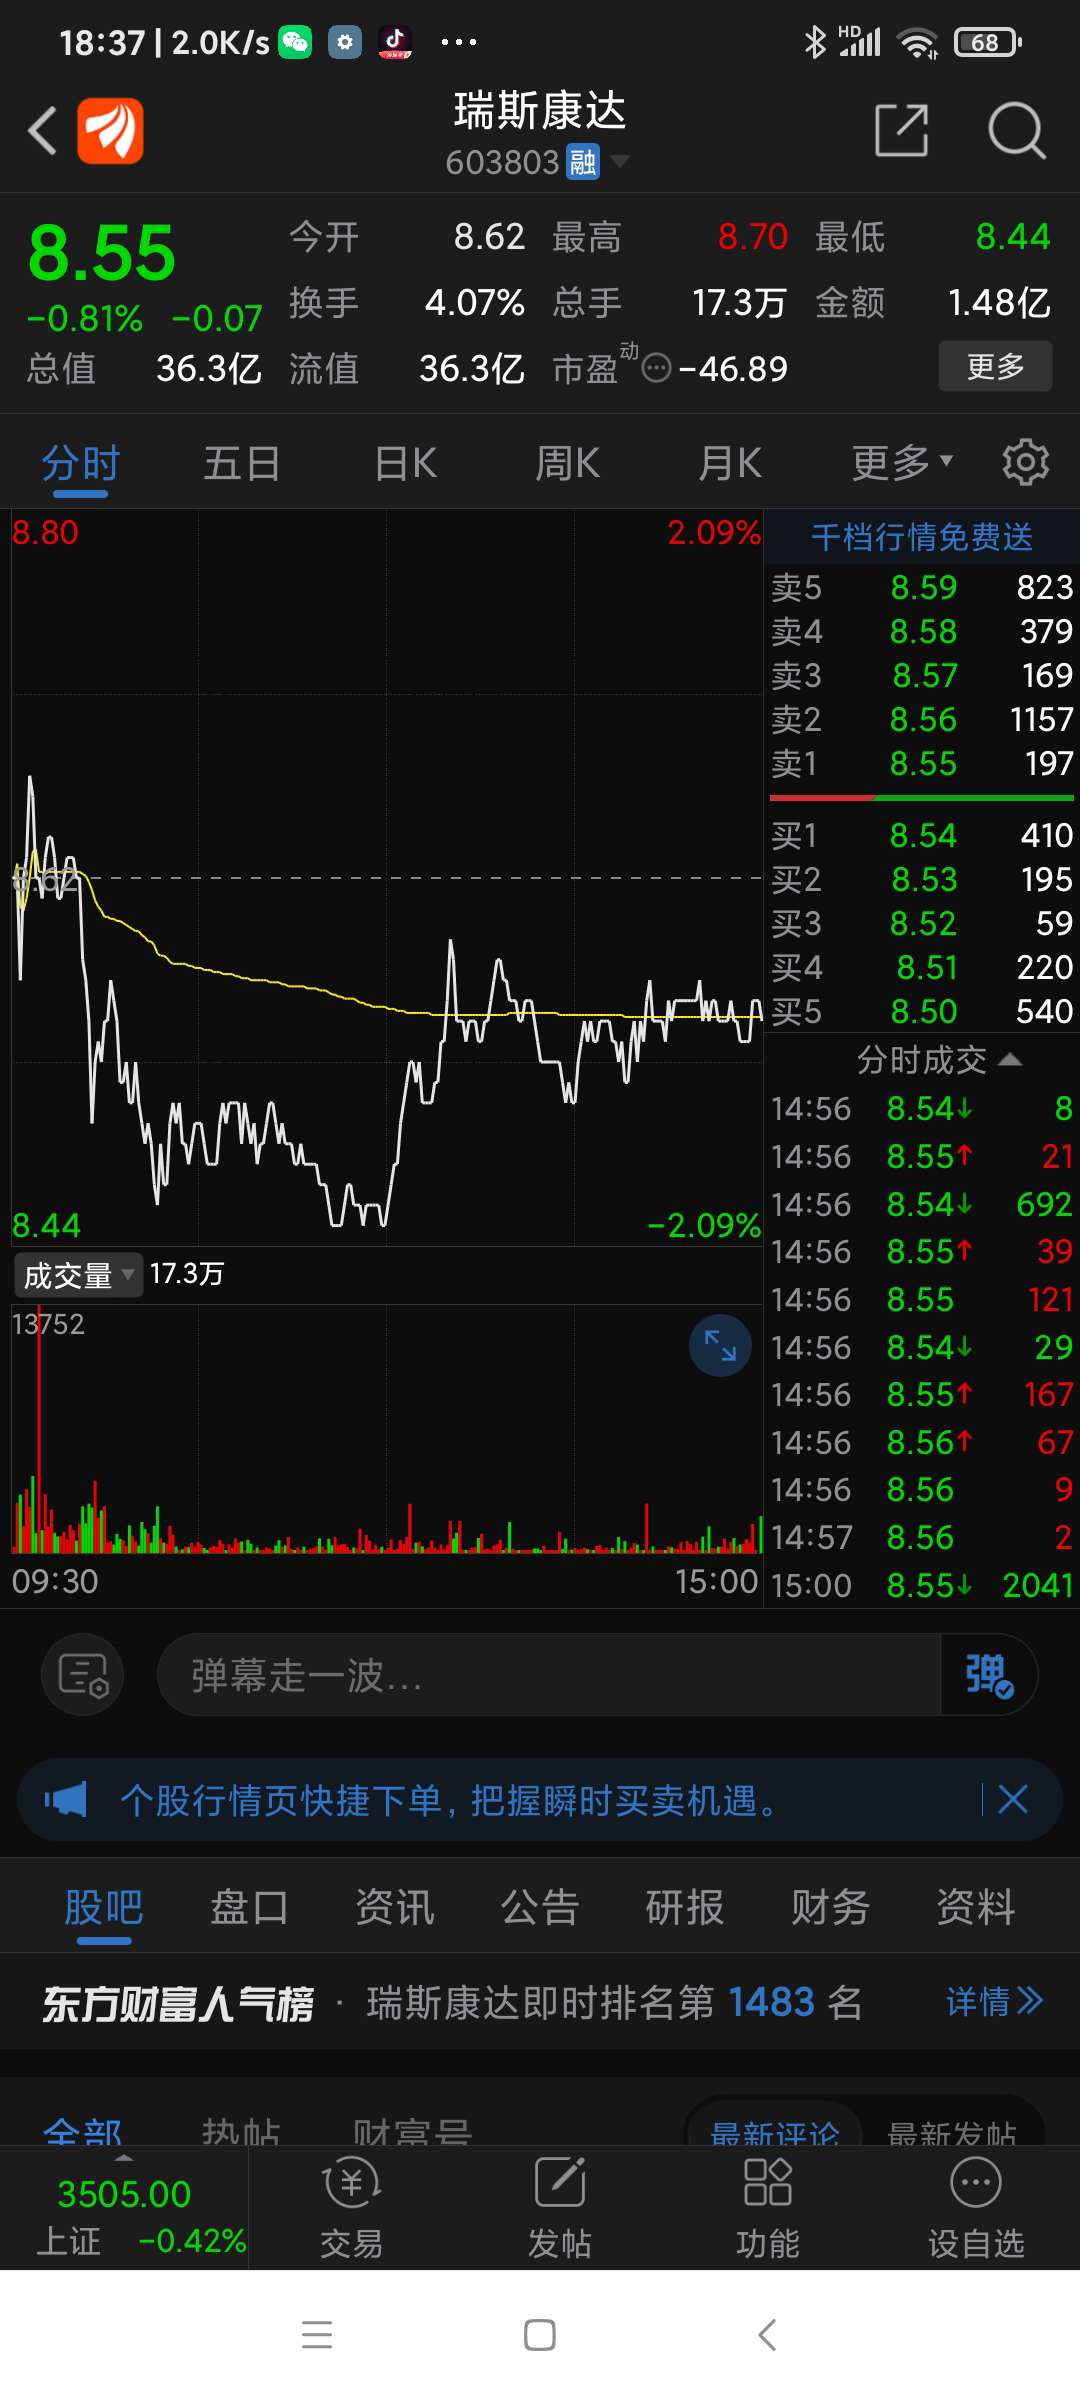This screenshot has height=2400, width=1080.
Task: Open the danmaku settings icon
Action: (x=82, y=1674)
